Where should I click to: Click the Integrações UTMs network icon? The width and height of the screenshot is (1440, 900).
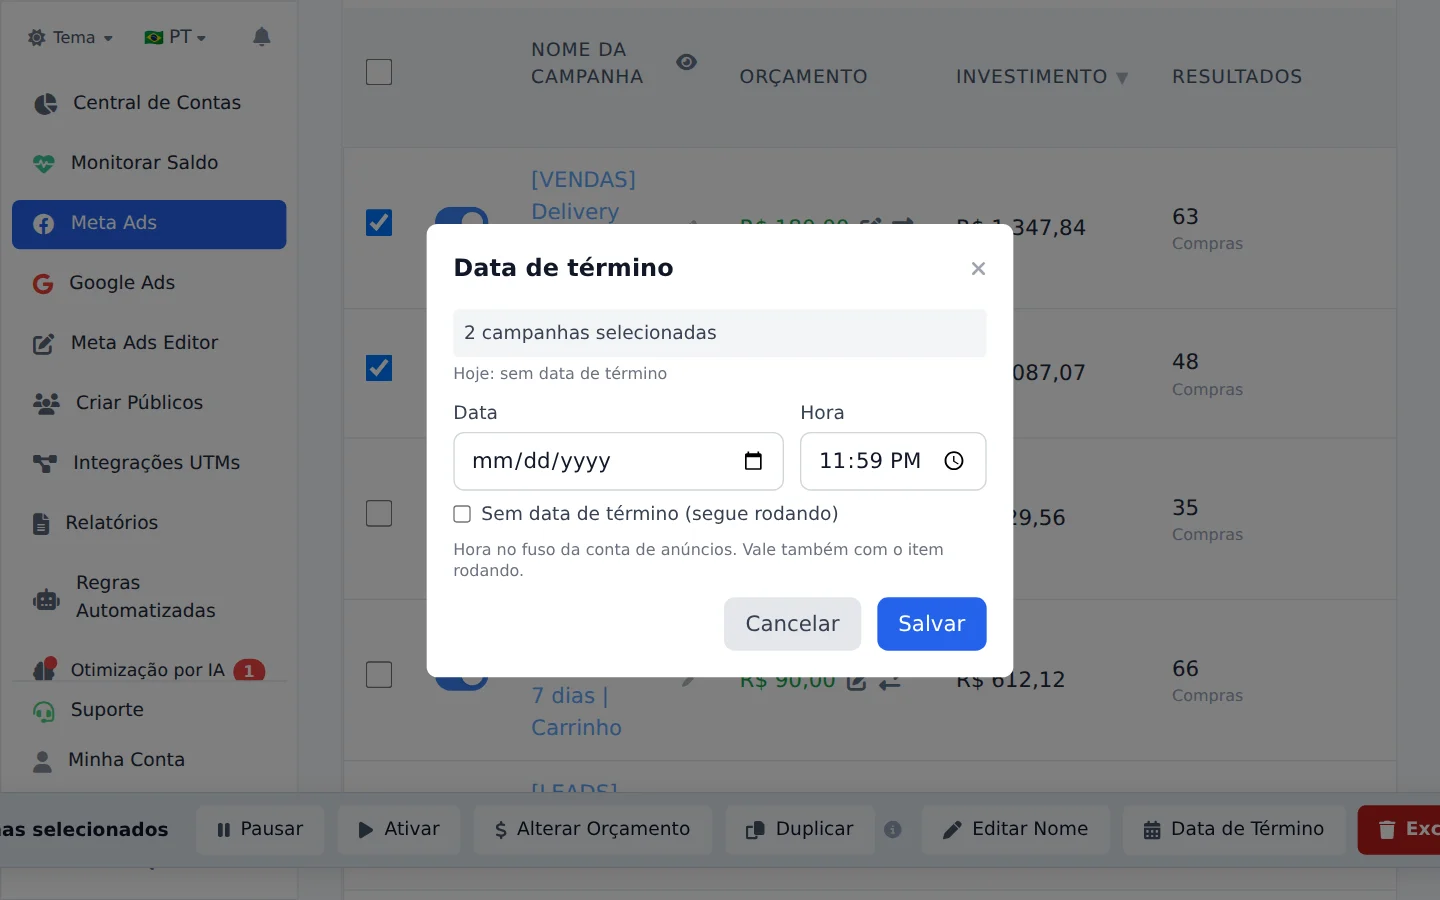coord(45,463)
